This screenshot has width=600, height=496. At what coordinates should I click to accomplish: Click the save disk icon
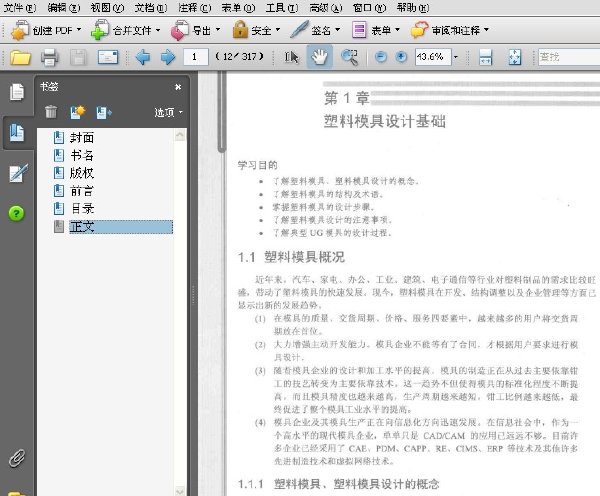(x=78, y=57)
